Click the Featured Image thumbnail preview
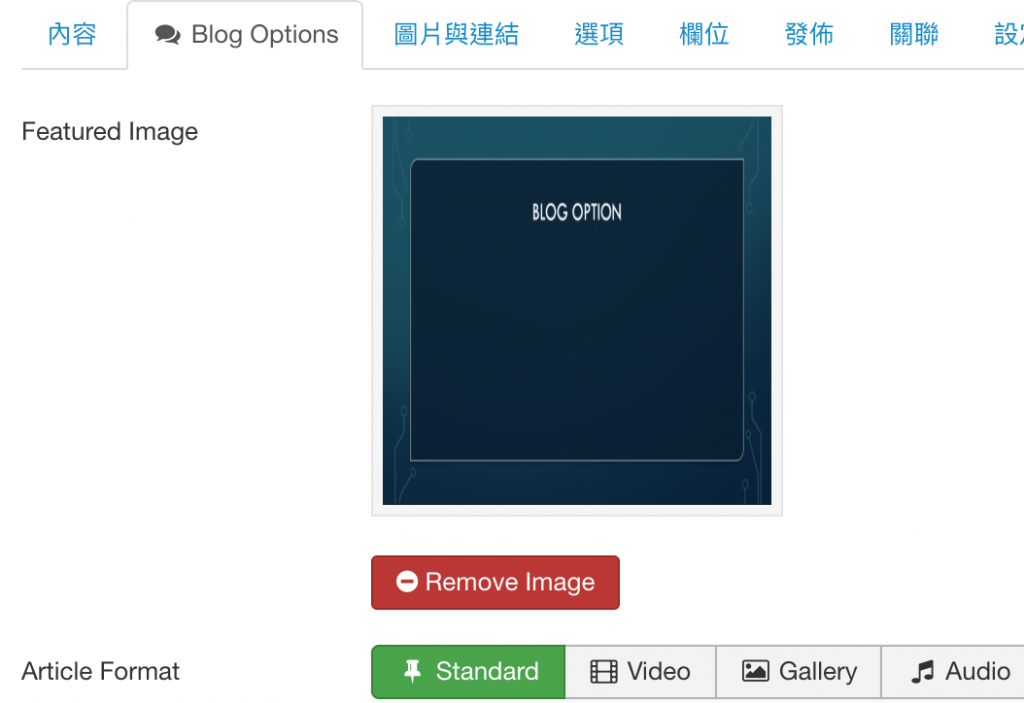Viewport: 1024px width, 703px height. 577,311
